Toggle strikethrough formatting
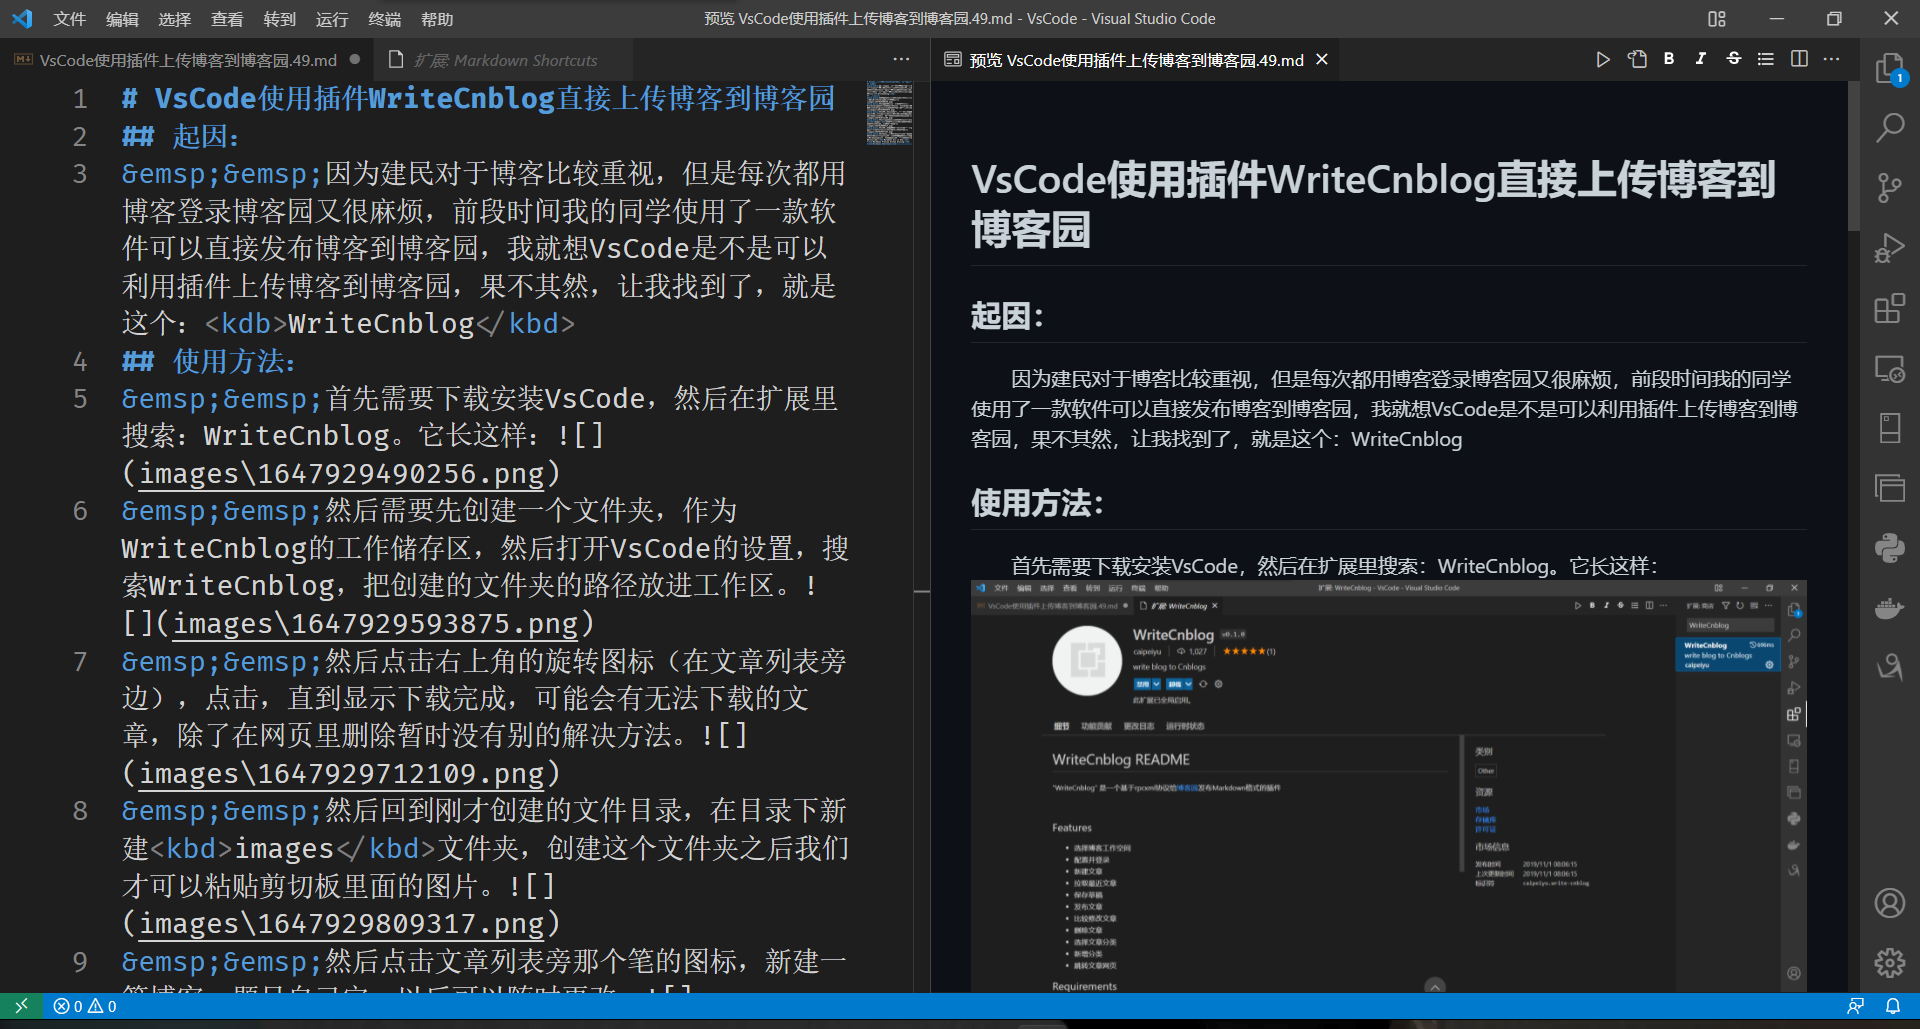The width and height of the screenshot is (1920, 1029). (x=1734, y=59)
